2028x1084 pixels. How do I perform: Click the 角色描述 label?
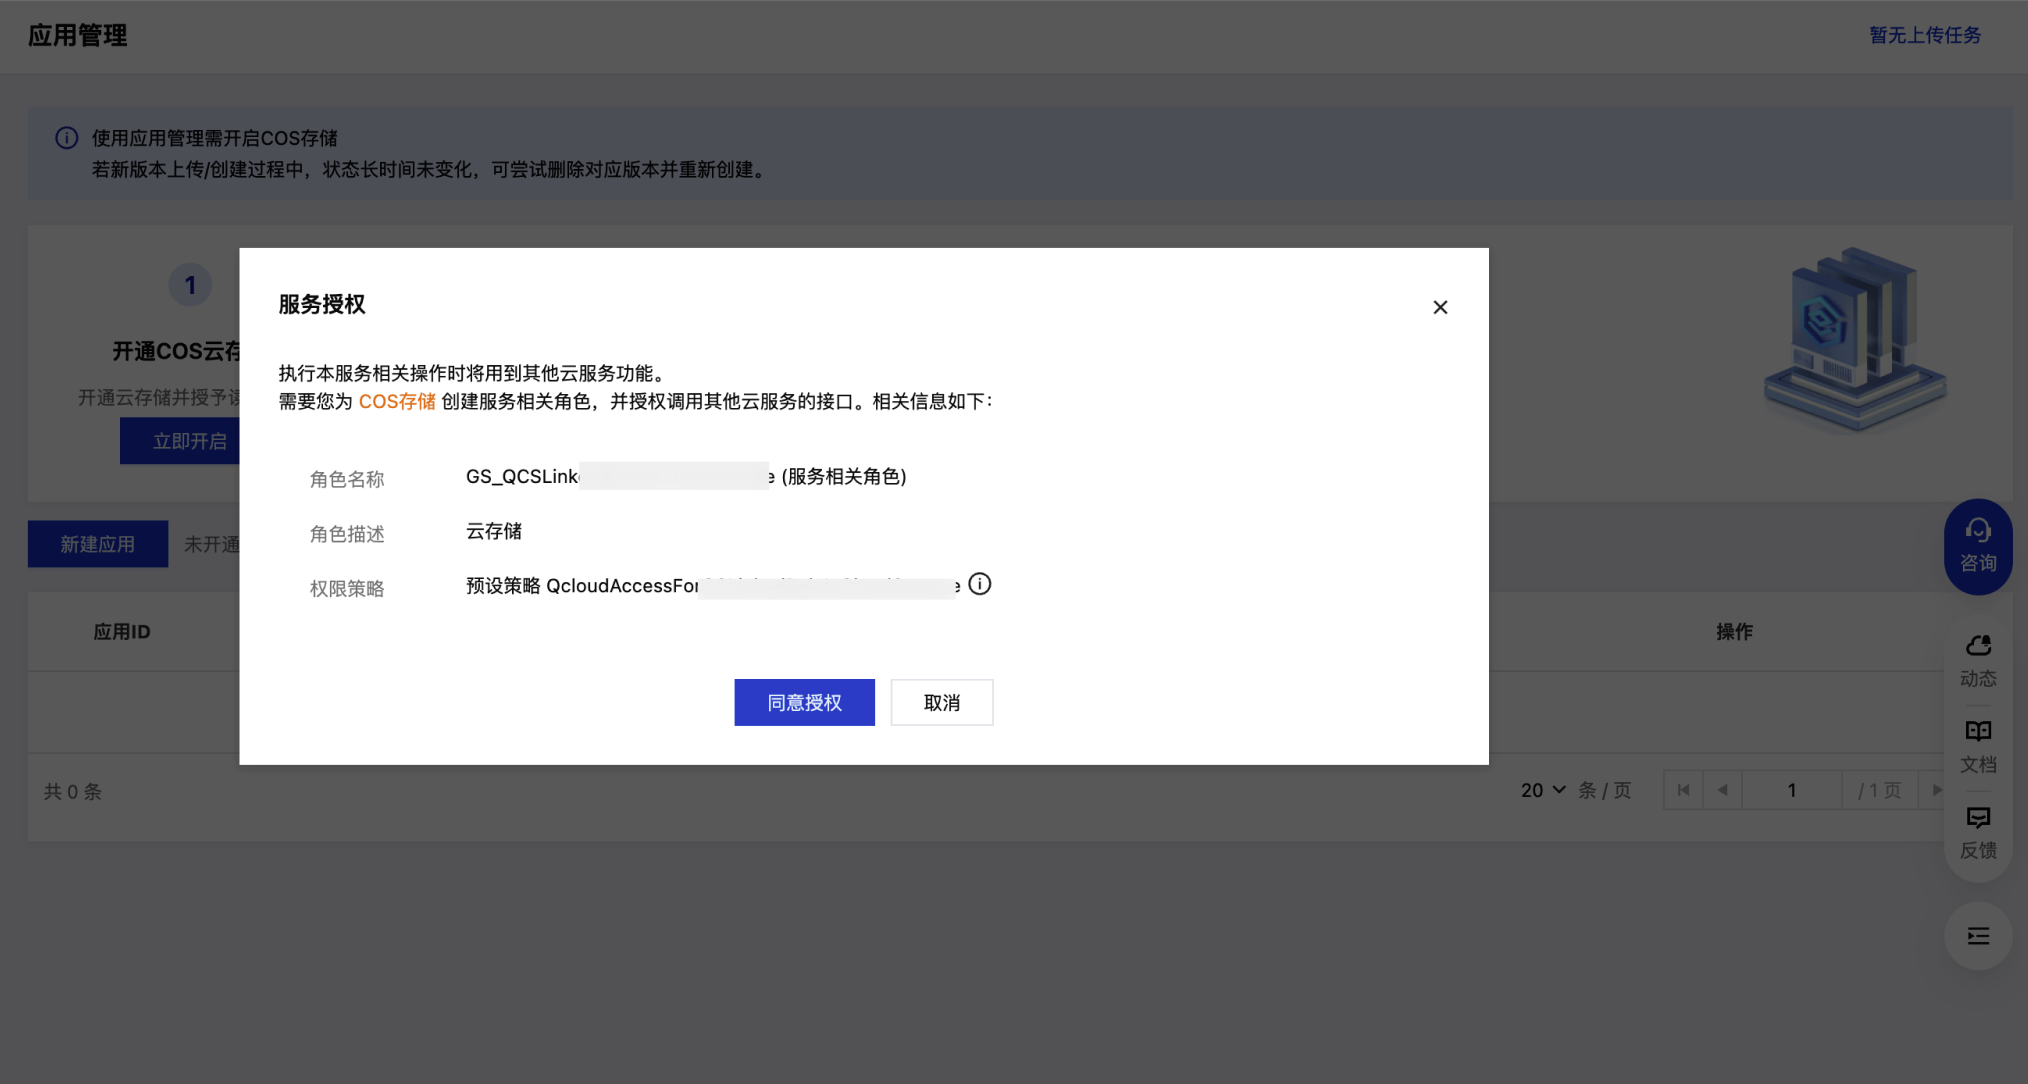tap(347, 534)
